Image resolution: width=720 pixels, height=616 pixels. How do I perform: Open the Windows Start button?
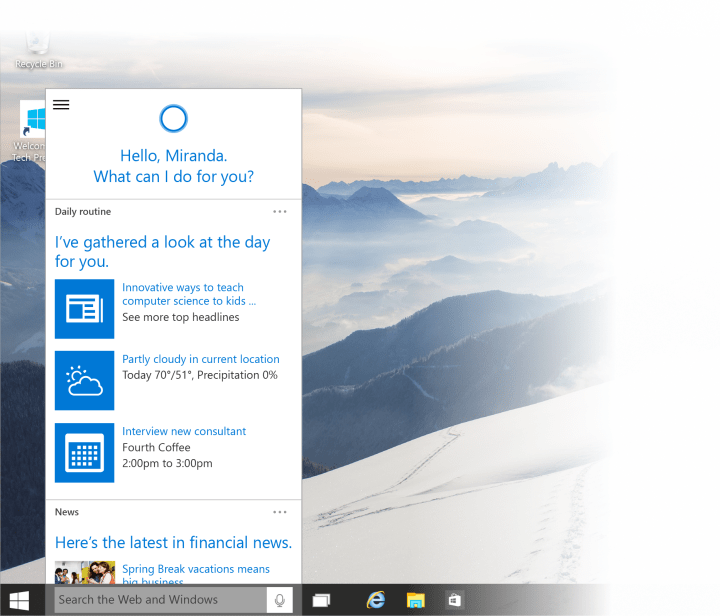pyautogui.click(x=19, y=600)
